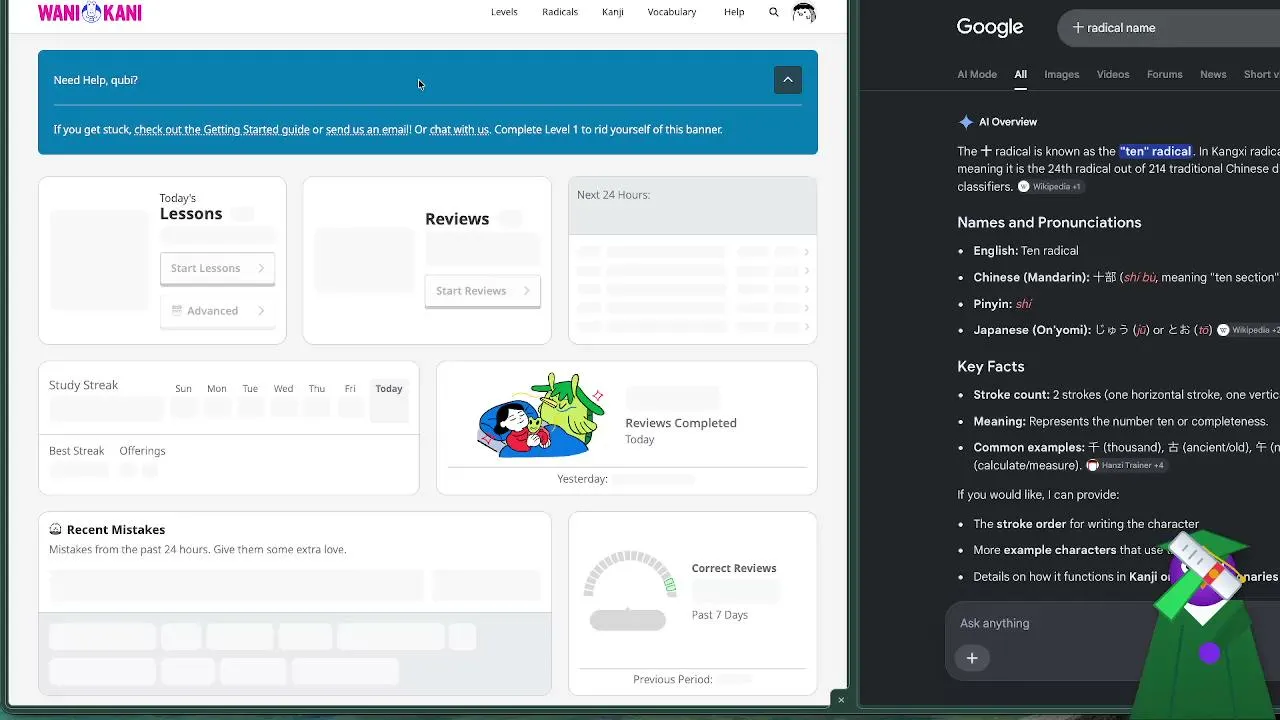The height and width of the screenshot is (720, 1280).
Task: Click the Offerings label
Action: pyautogui.click(x=142, y=451)
